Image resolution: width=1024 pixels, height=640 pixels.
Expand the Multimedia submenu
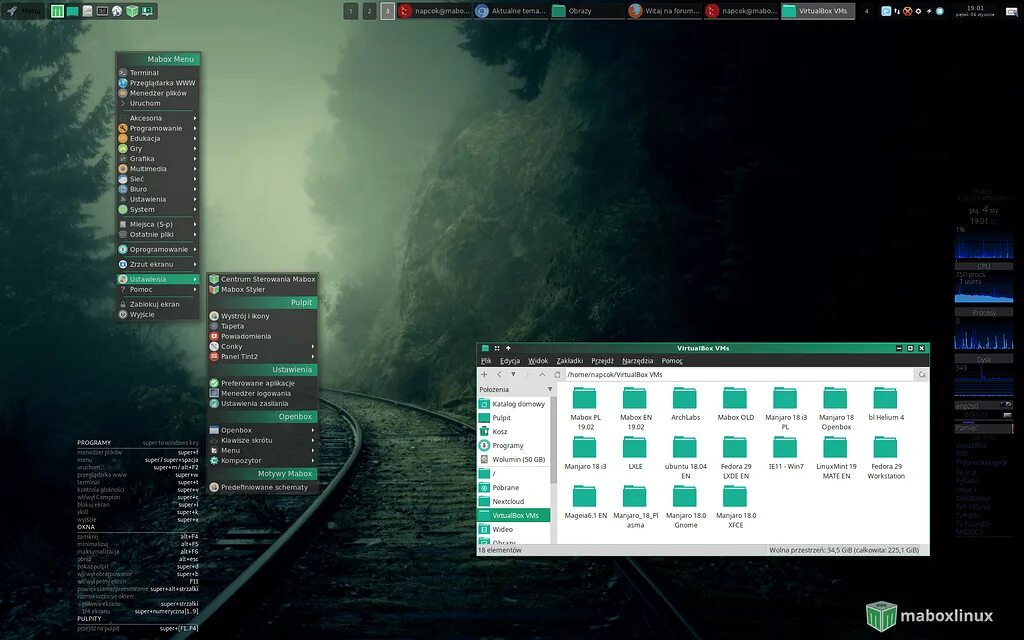[x=157, y=168]
